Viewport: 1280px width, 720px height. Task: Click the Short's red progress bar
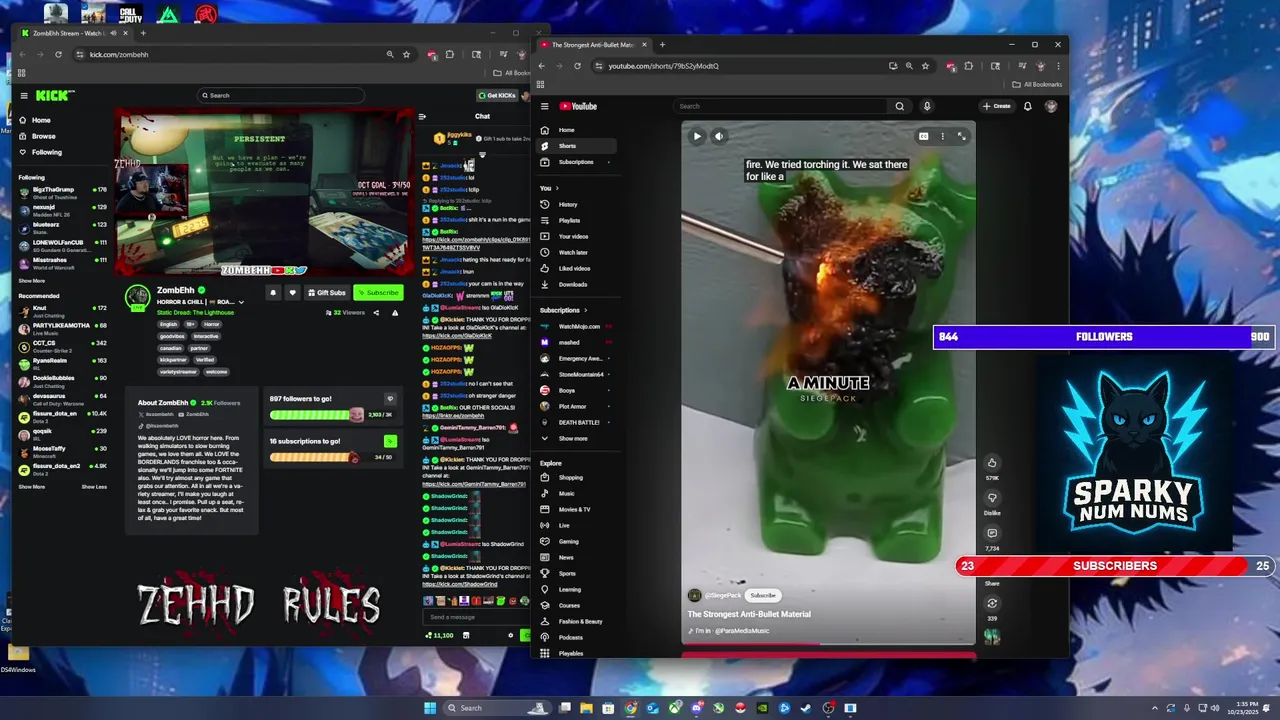click(828, 644)
